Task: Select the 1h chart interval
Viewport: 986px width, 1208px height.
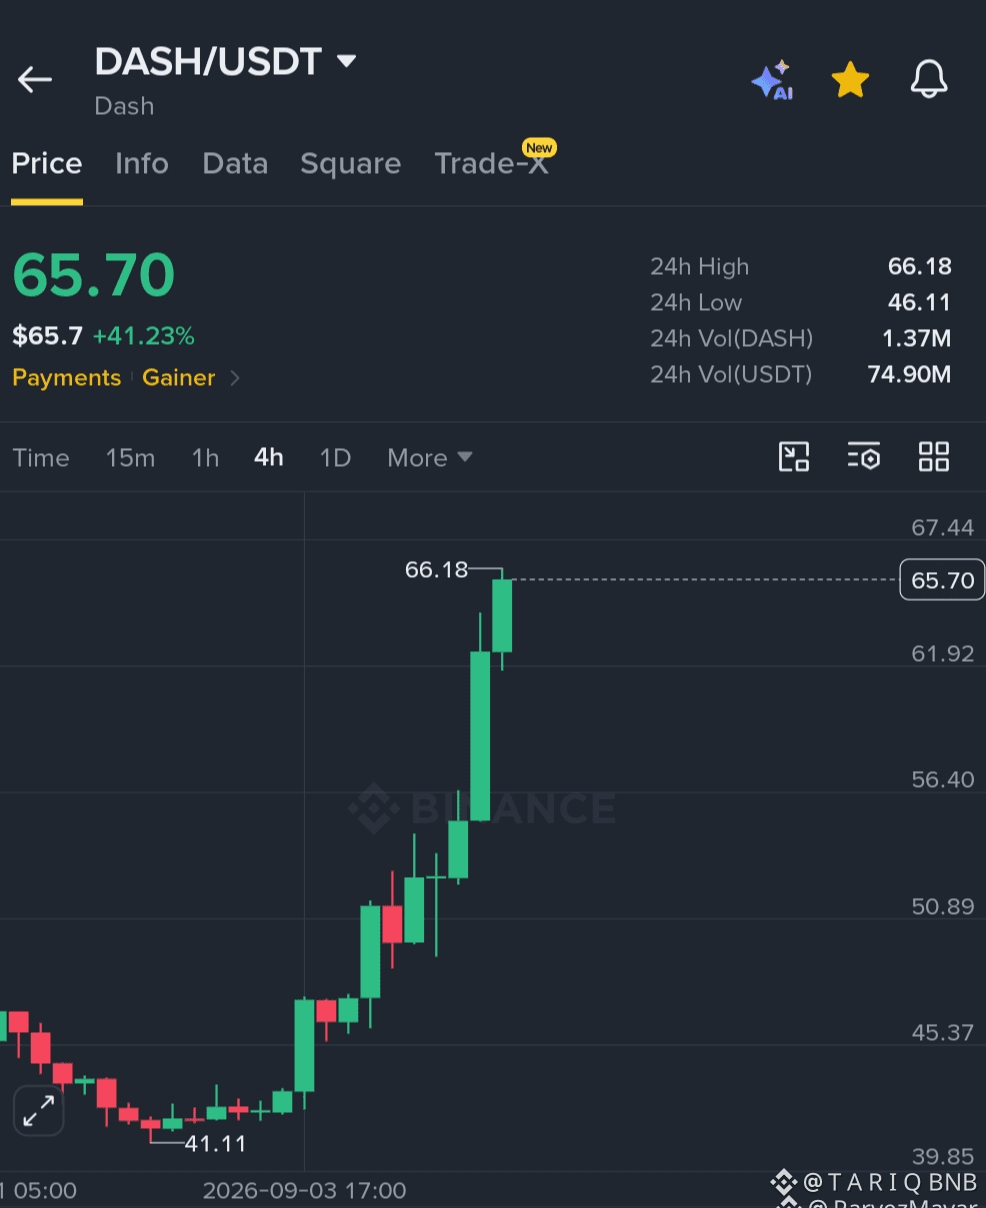Action: pos(205,458)
